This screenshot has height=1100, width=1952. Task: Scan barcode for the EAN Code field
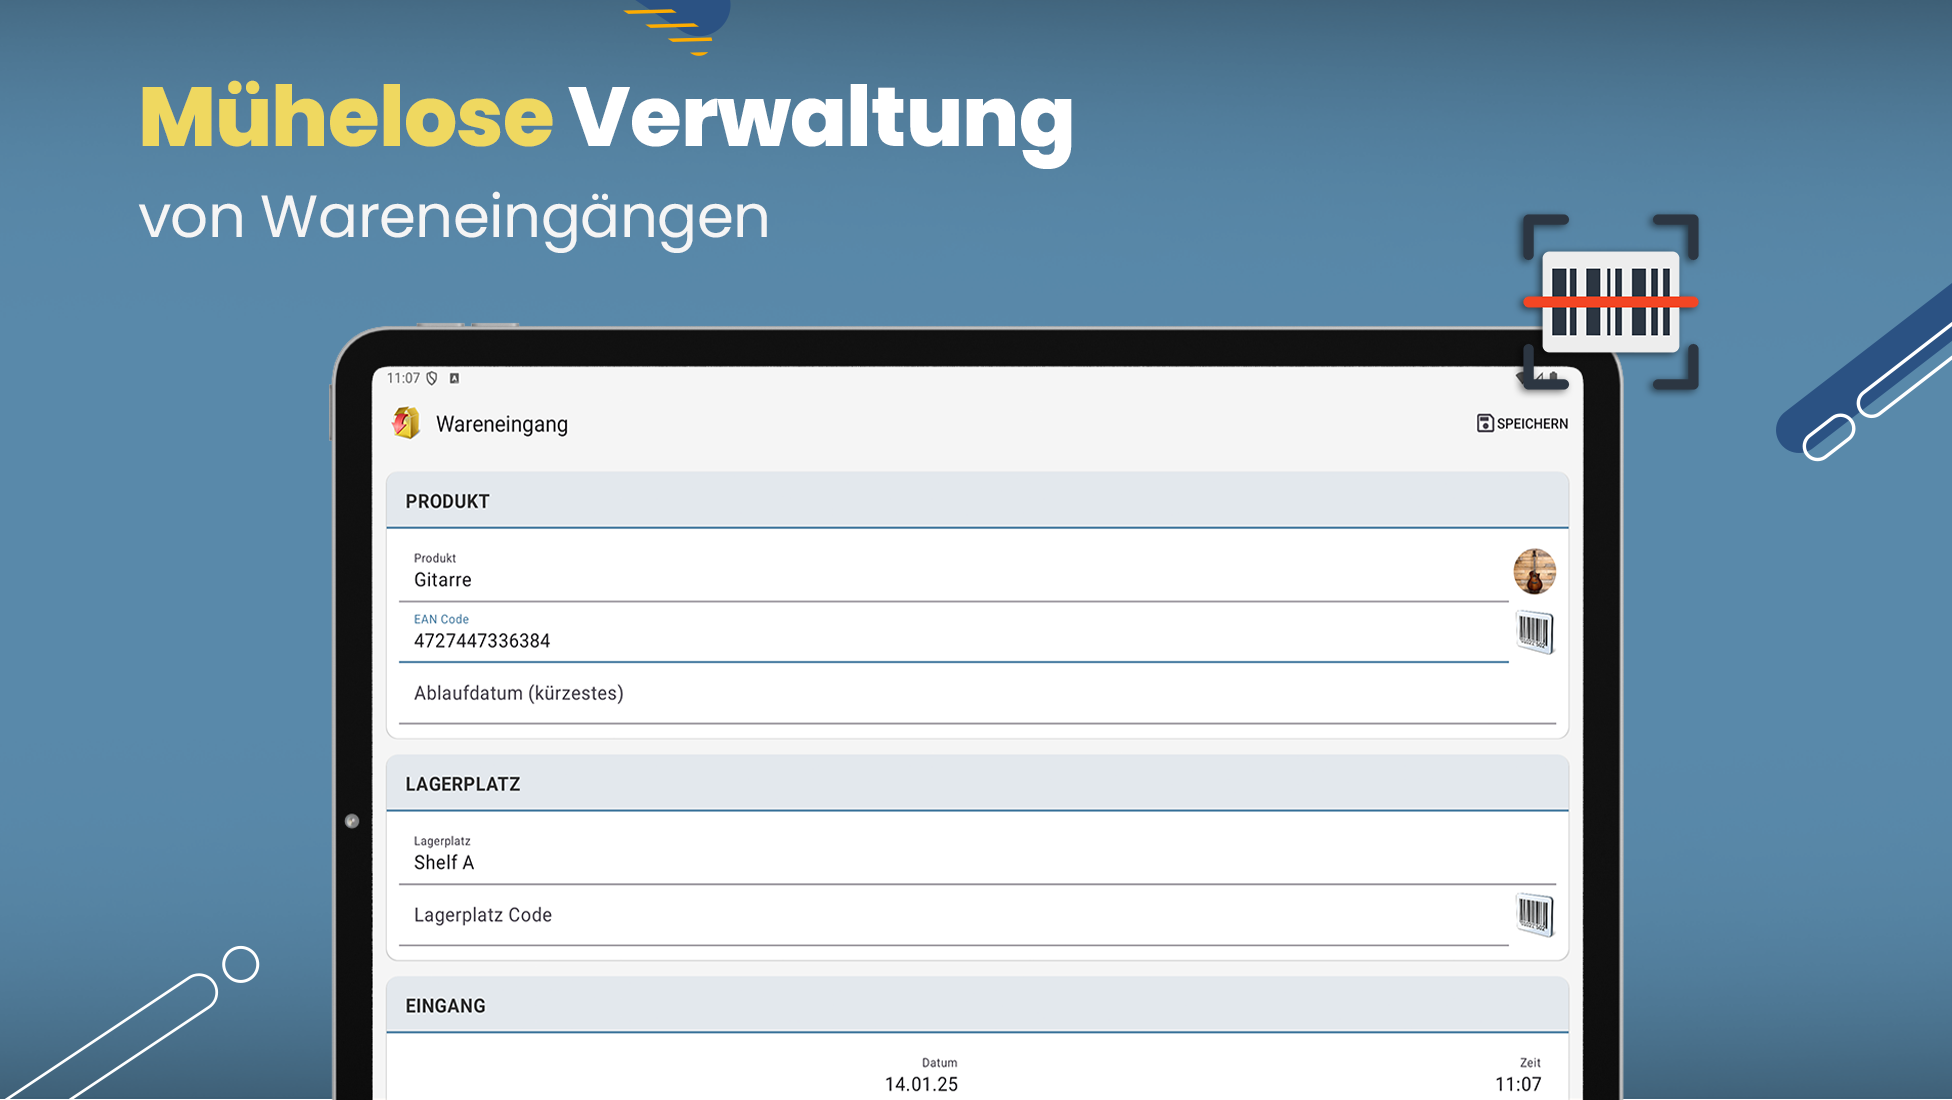pyautogui.click(x=1535, y=632)
